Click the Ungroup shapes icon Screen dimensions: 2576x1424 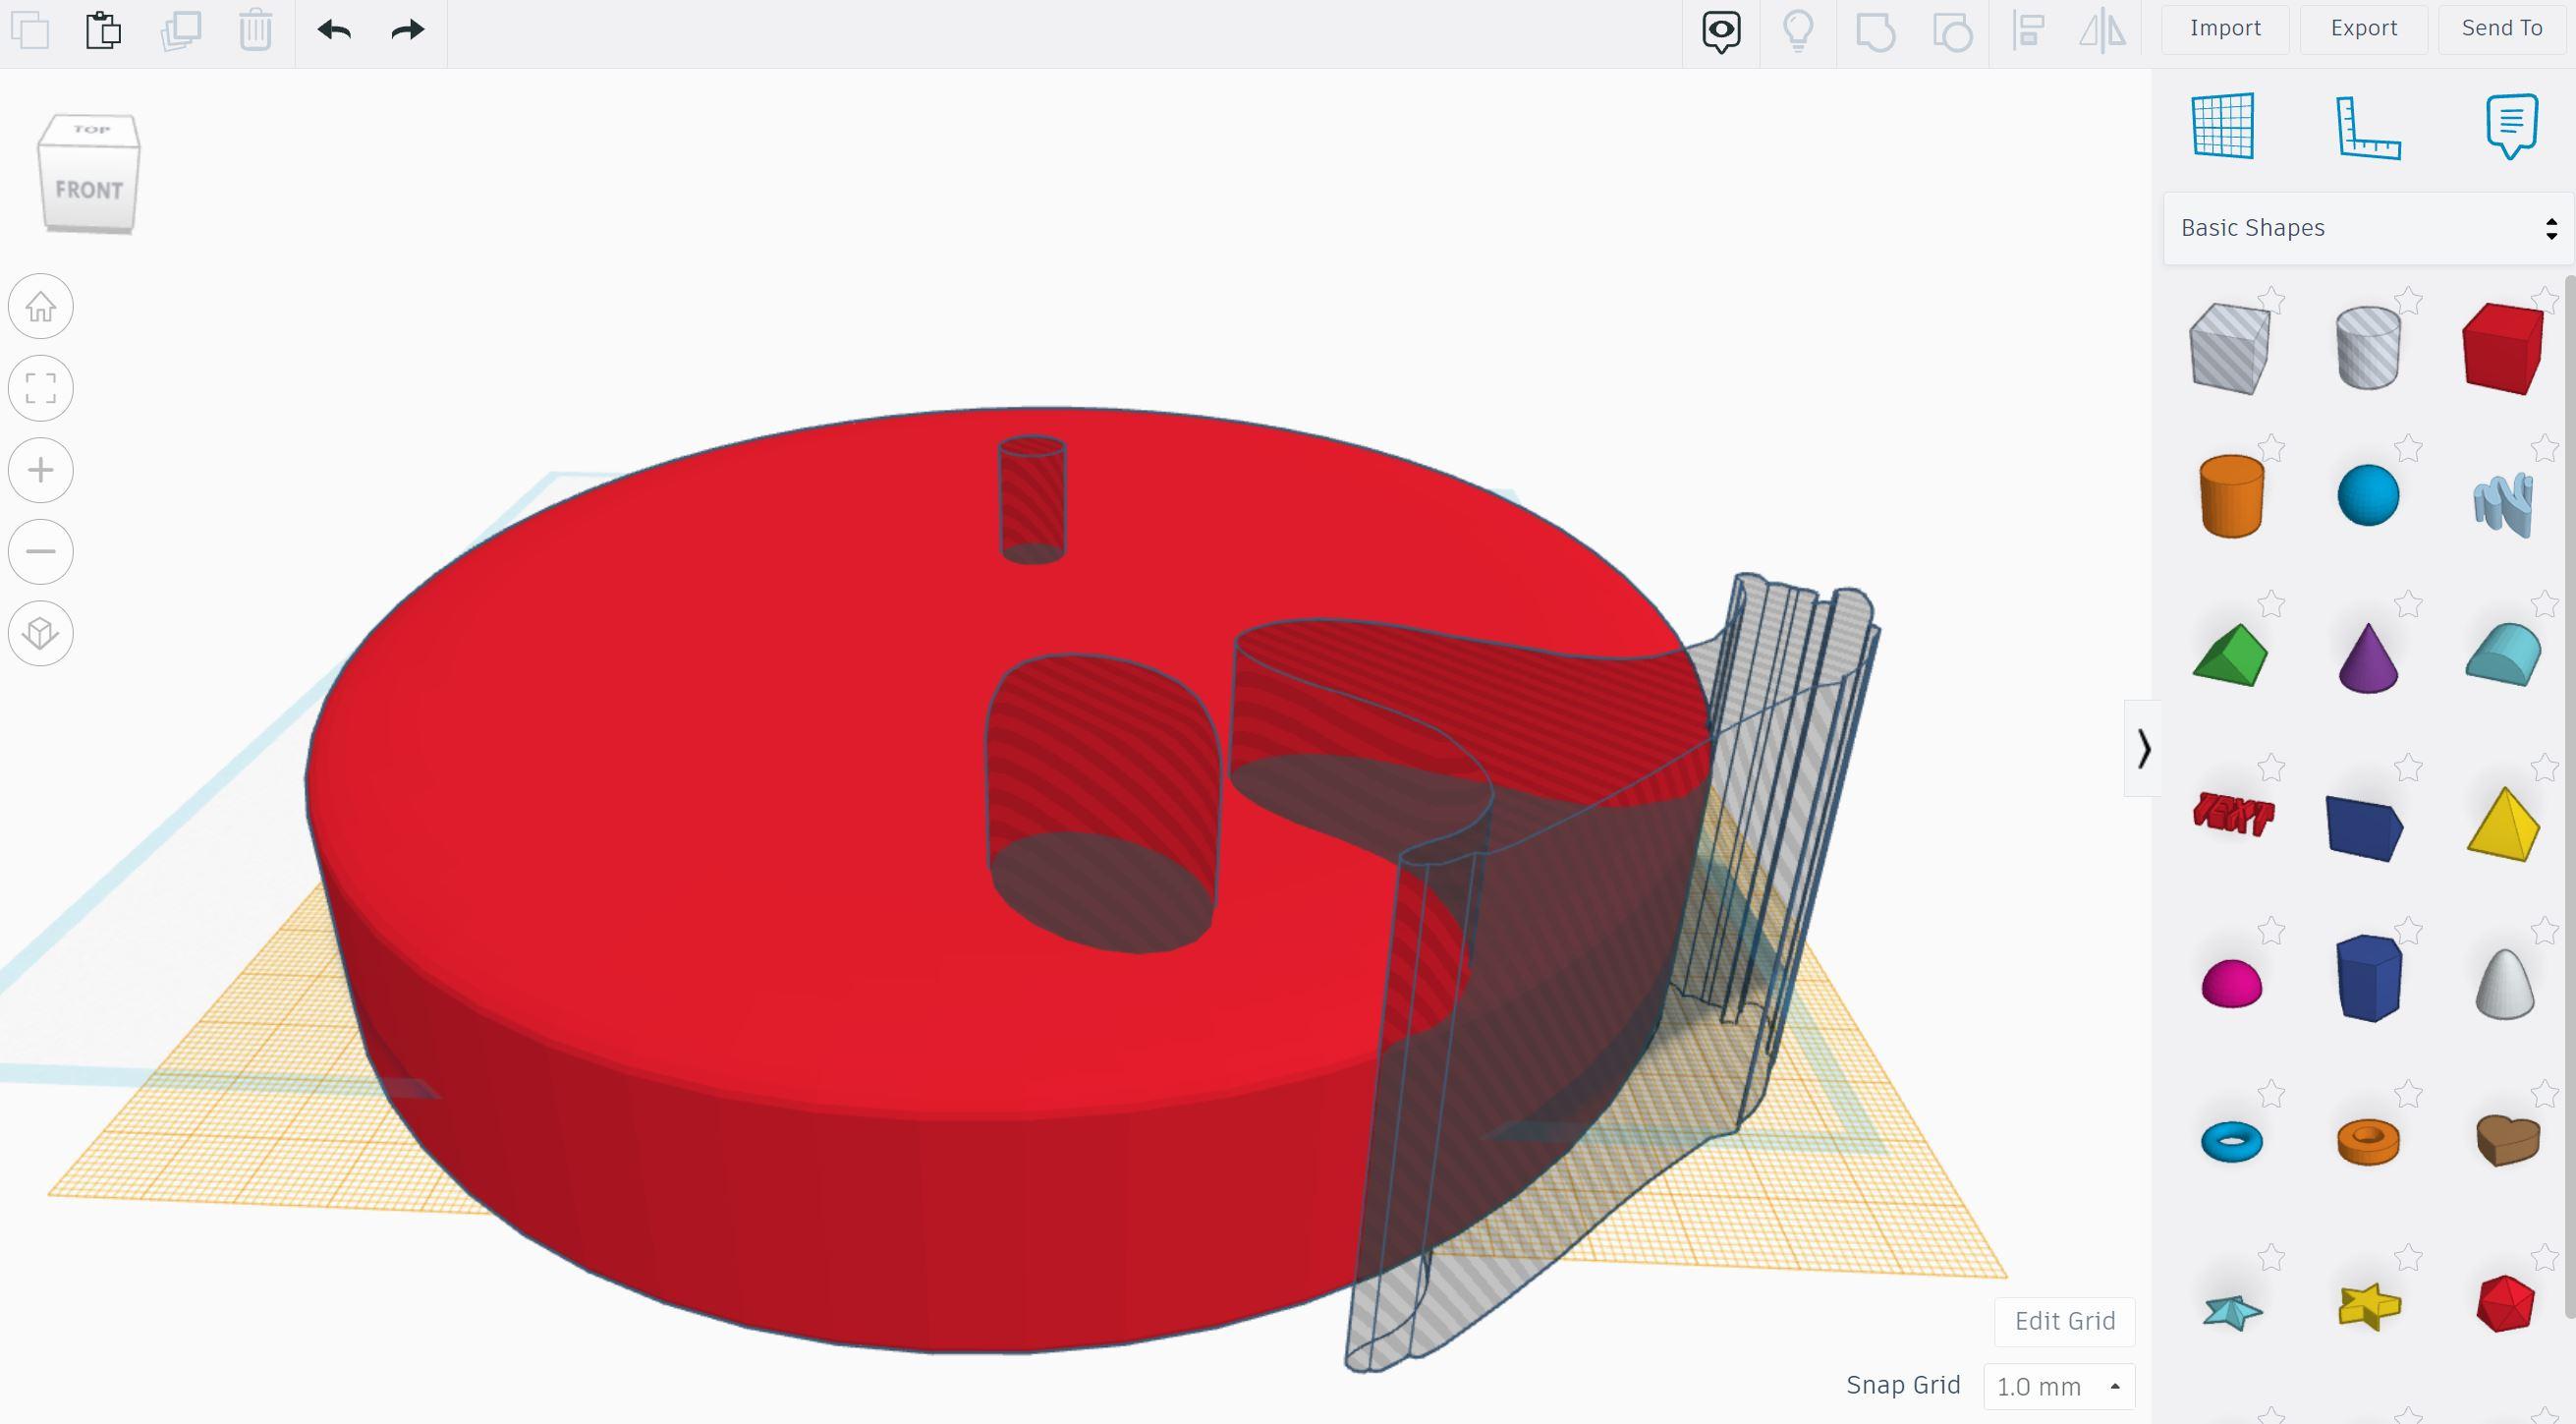pyautogui.click(x=1952, y=31)
